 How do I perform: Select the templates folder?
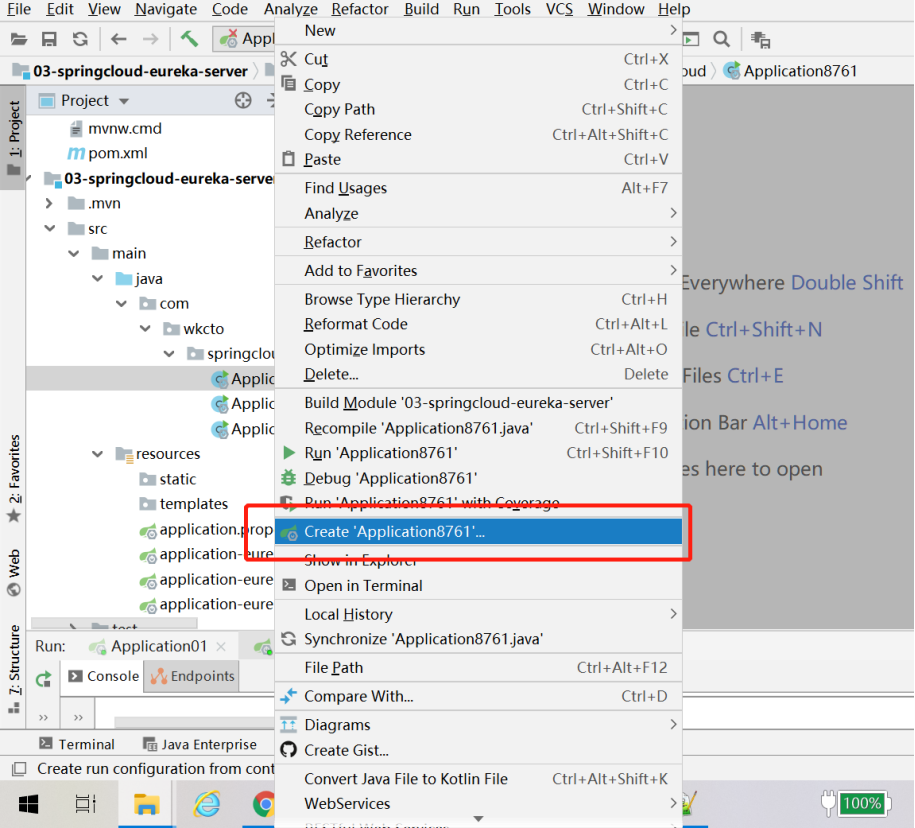(183, 504)
